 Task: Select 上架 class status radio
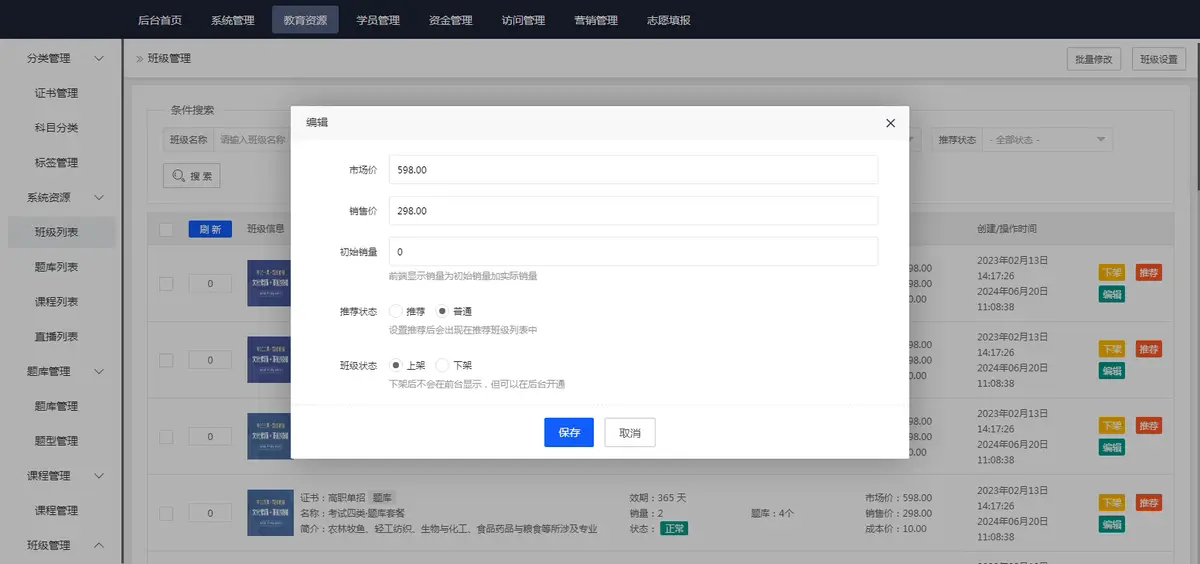point(396,366)
